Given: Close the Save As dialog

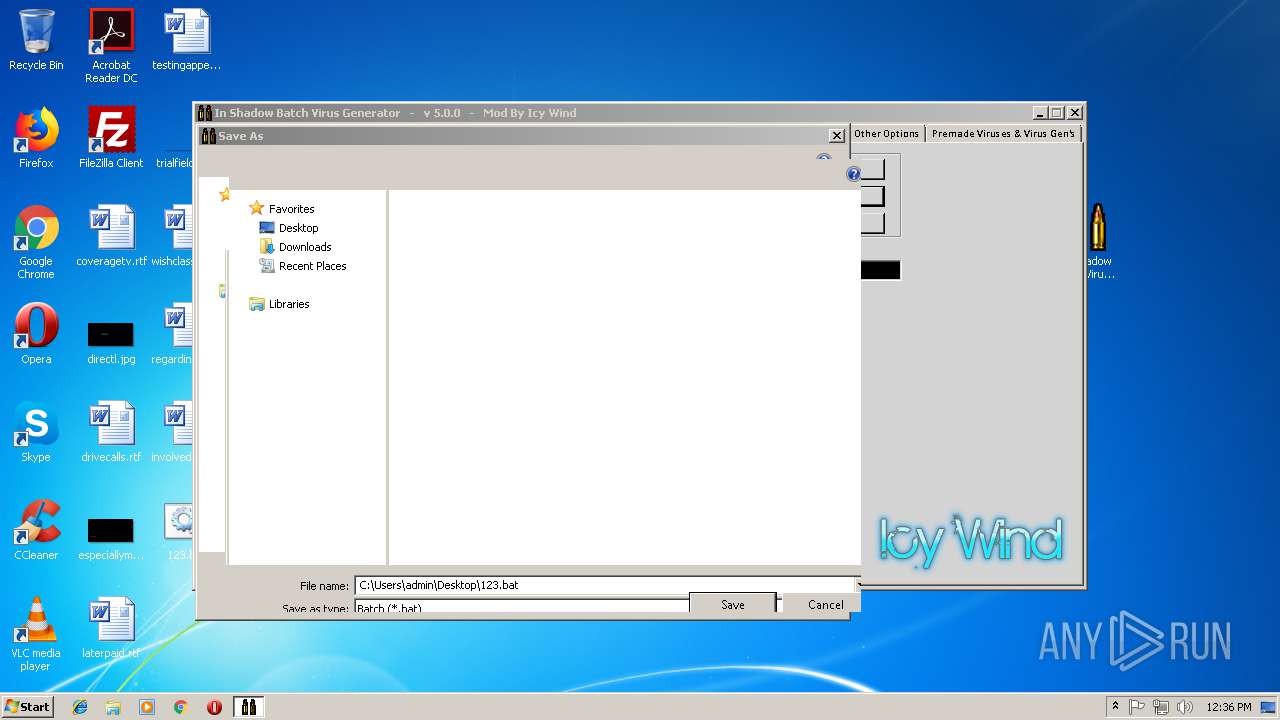Looking at the screenshot, I should pos(837,136).
